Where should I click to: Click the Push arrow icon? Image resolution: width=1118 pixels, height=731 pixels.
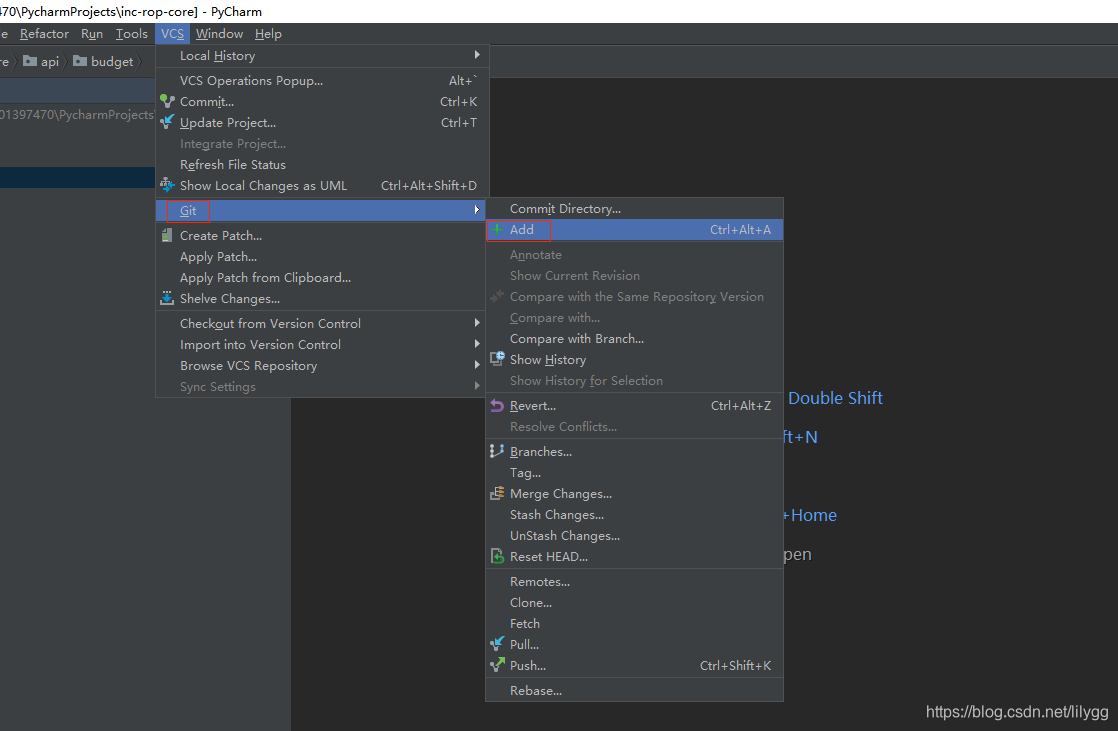pyautogui.click(x=497, y=665)
